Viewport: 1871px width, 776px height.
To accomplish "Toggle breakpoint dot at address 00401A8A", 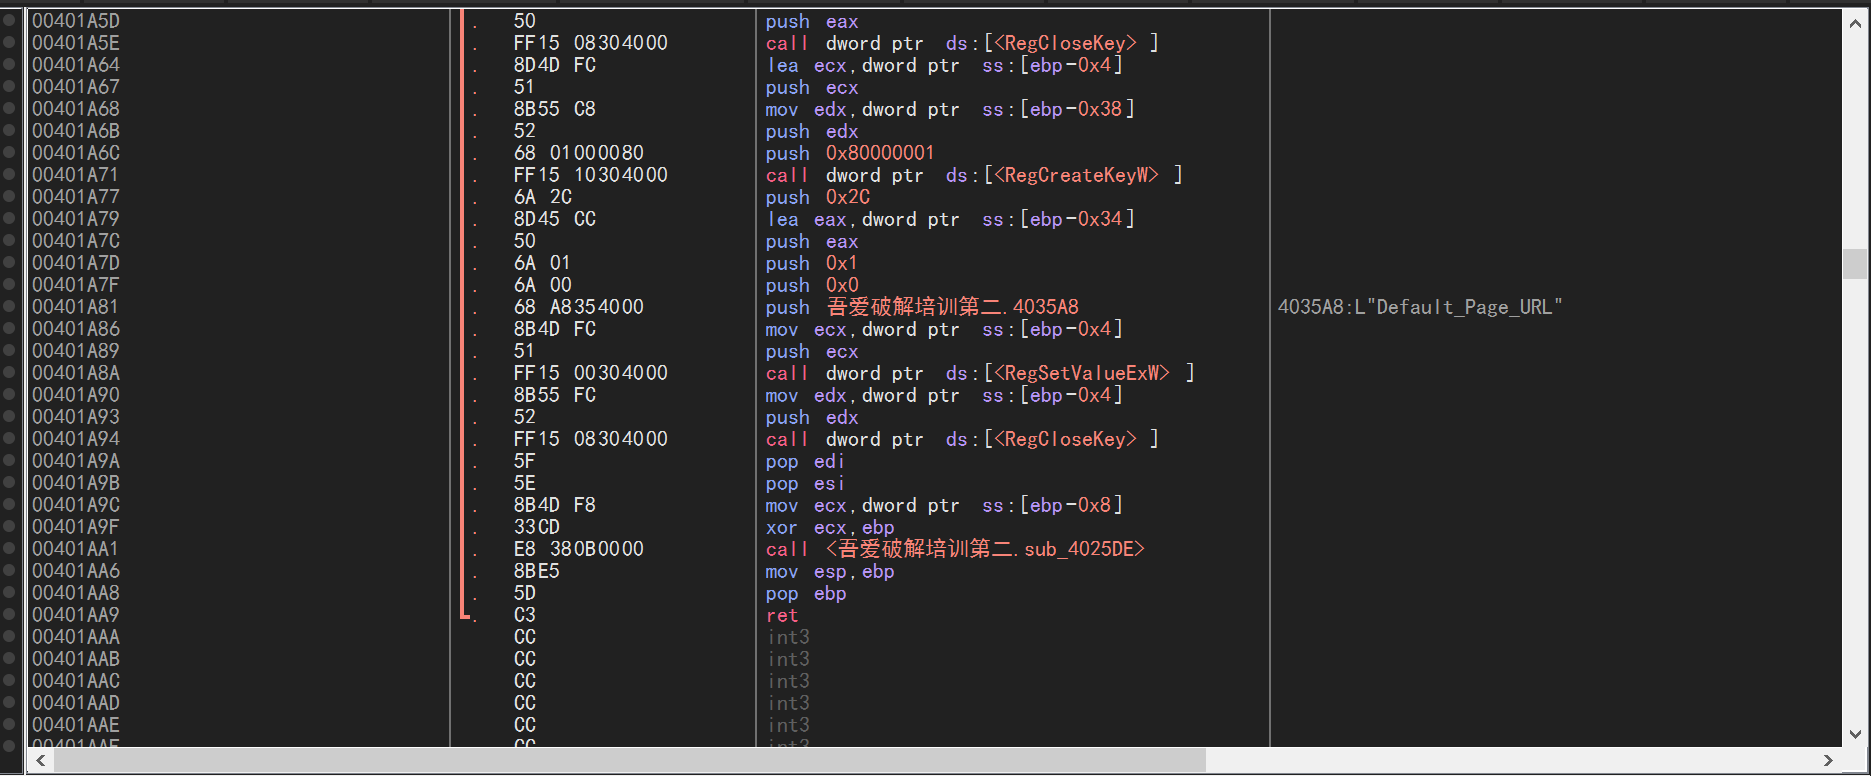I will [x=10, y=373].
